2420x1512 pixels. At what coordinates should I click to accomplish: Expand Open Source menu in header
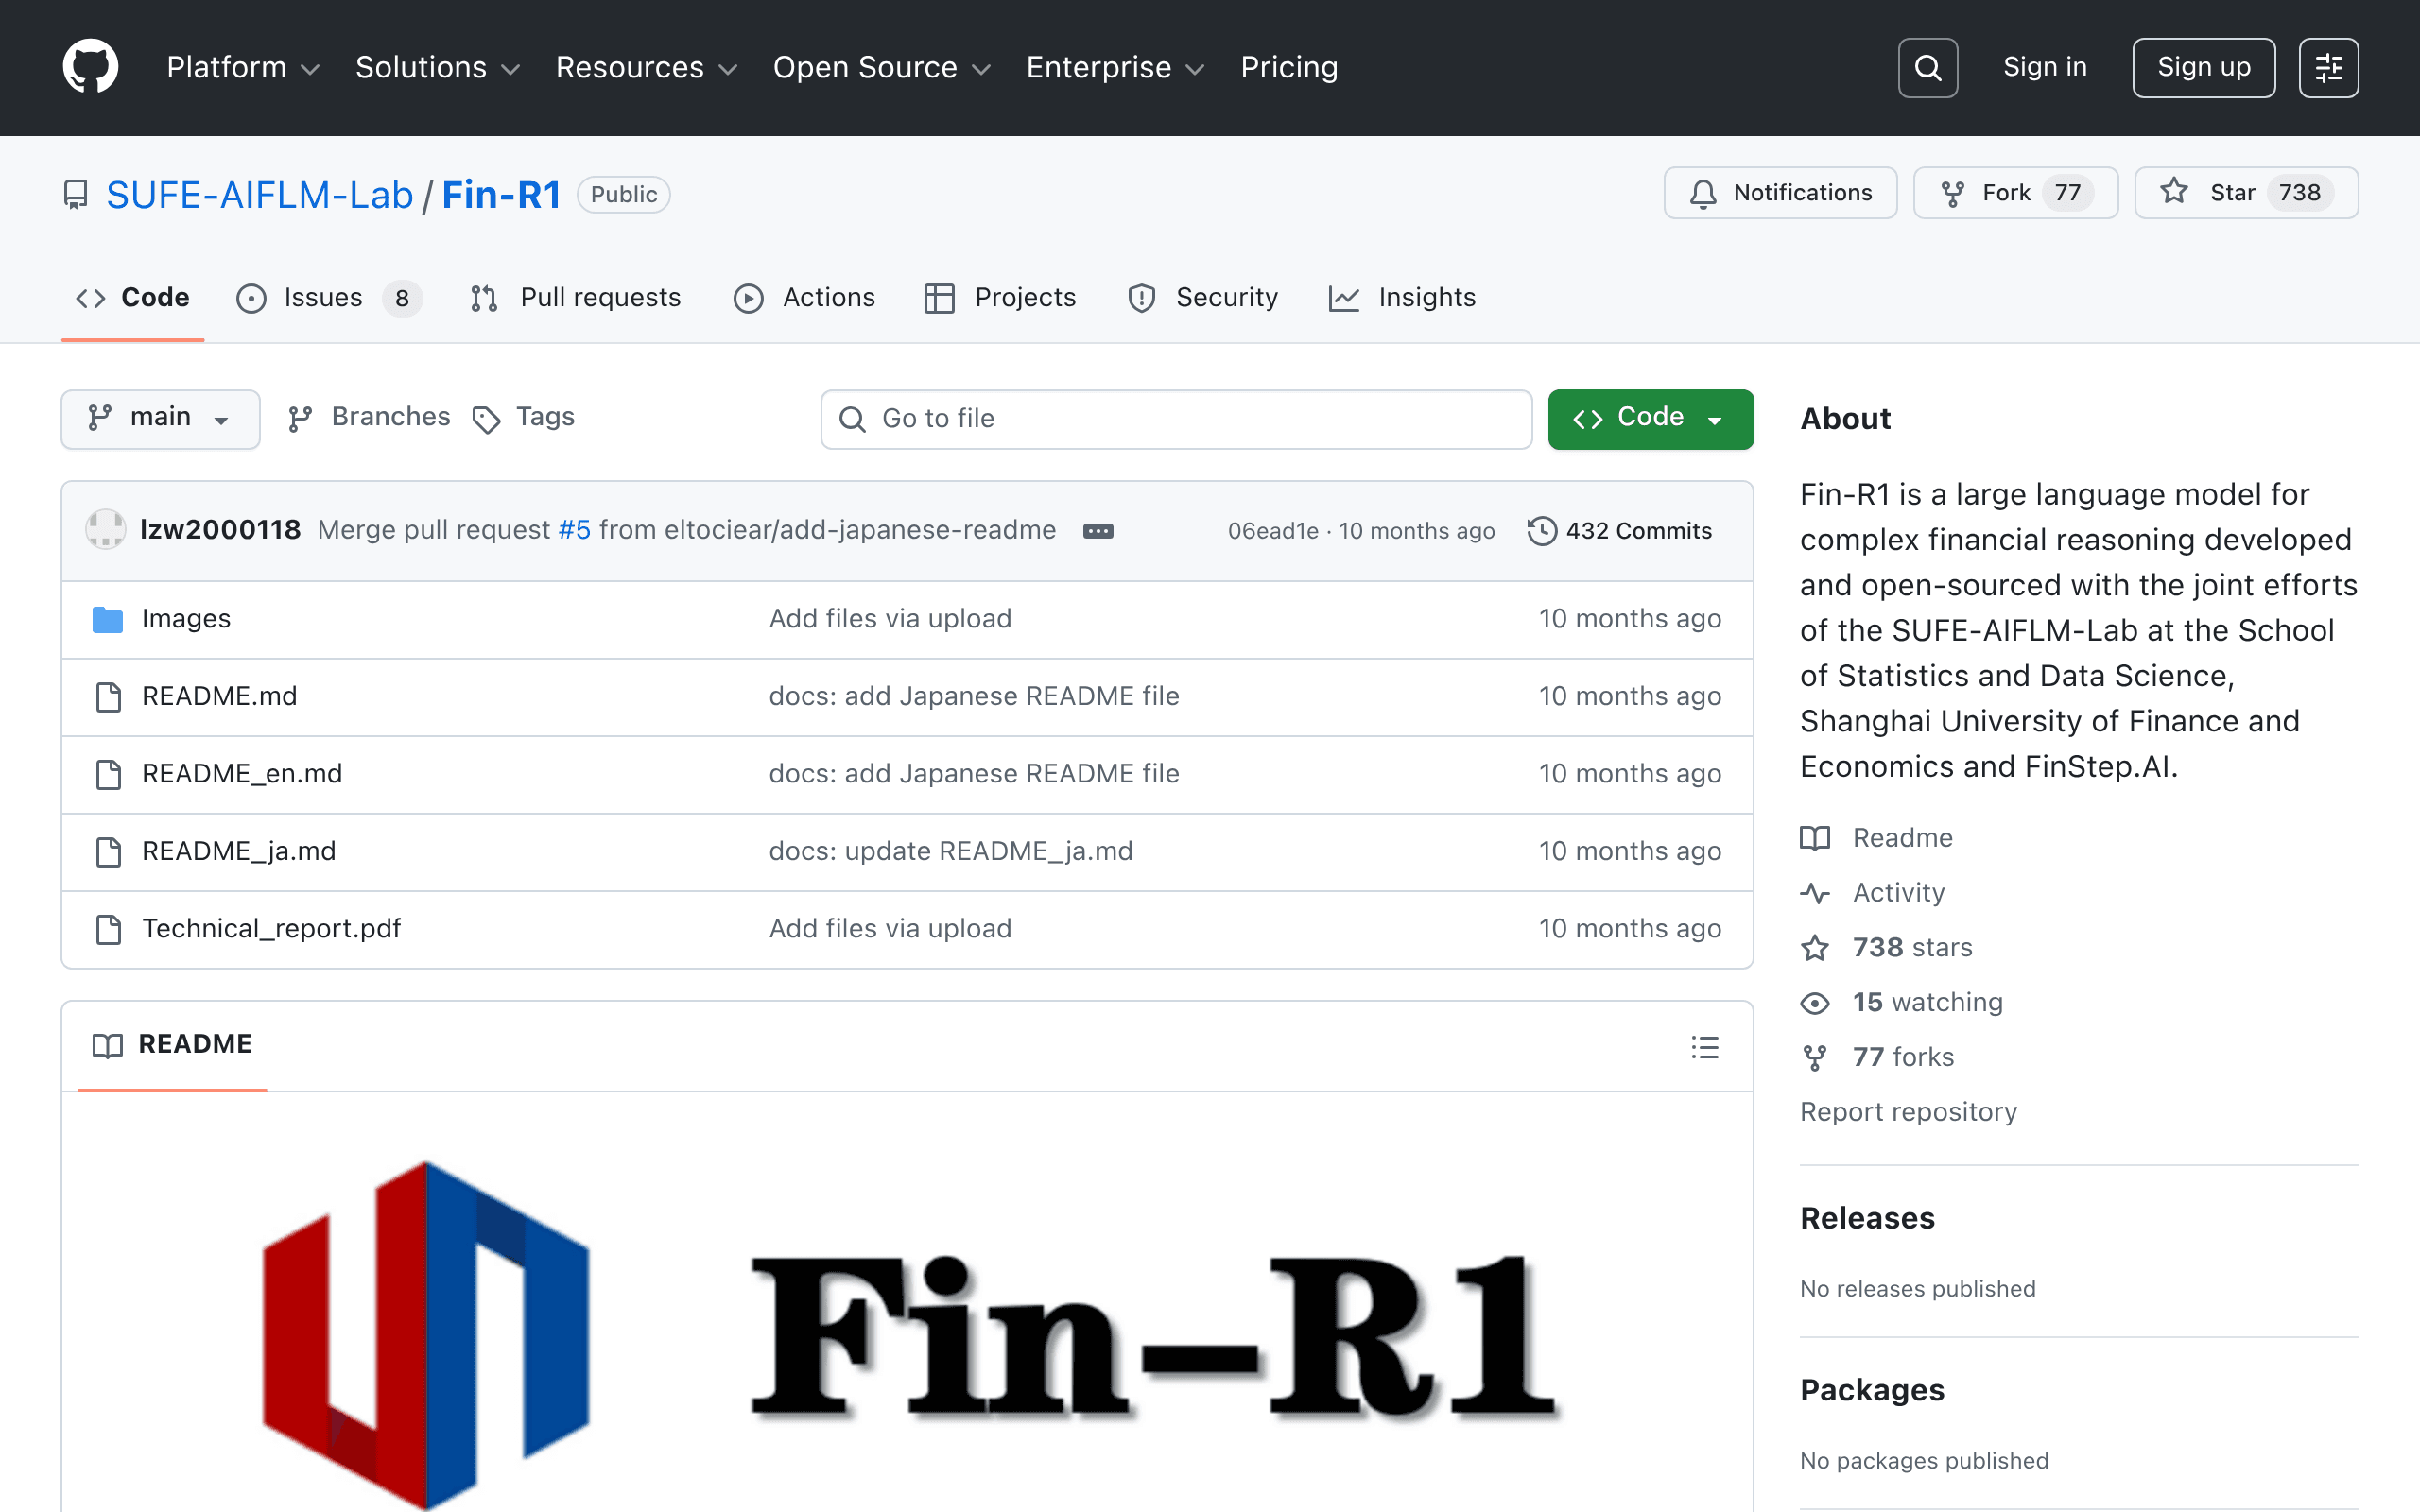tap(882, 67)
